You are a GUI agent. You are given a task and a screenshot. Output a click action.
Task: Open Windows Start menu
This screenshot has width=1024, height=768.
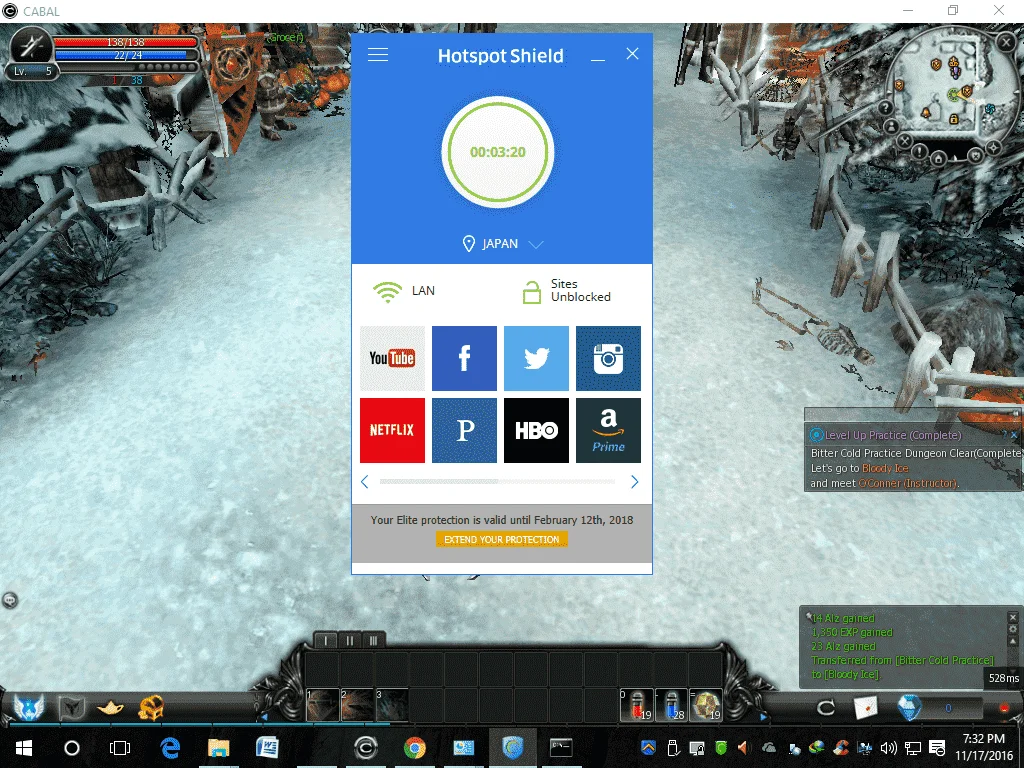[24, 748]
